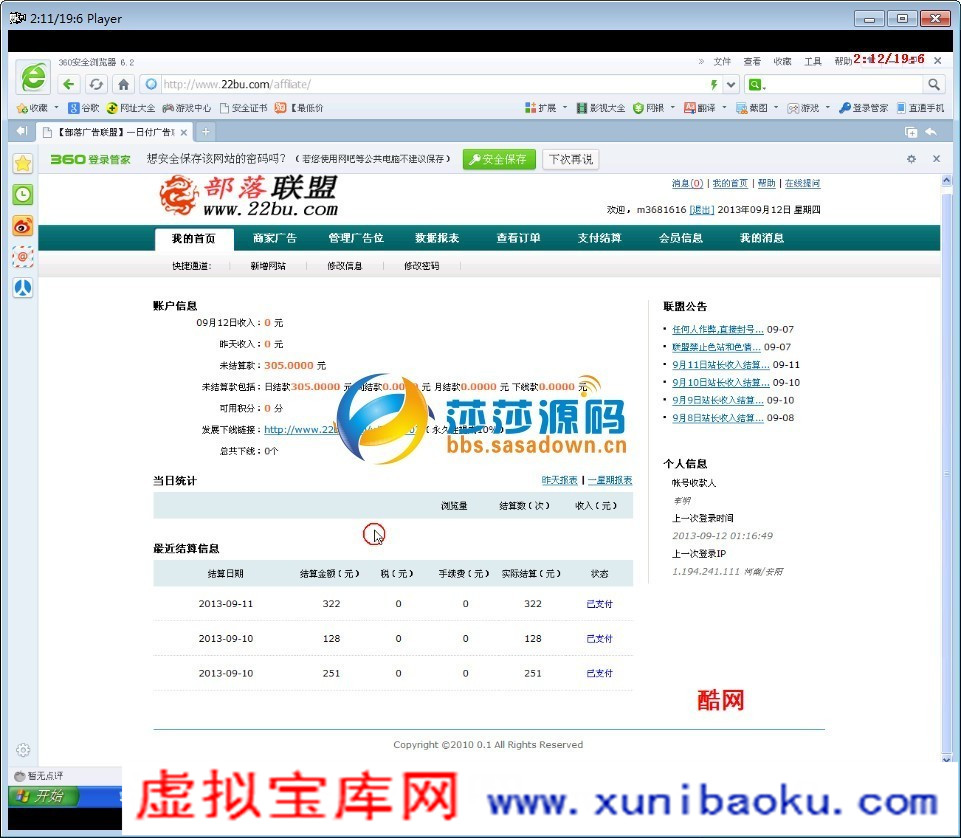Open the 数据报表 navigation tab
This screenshot has height=838, width=961.
pyautogui.click(x=437, y=238)
